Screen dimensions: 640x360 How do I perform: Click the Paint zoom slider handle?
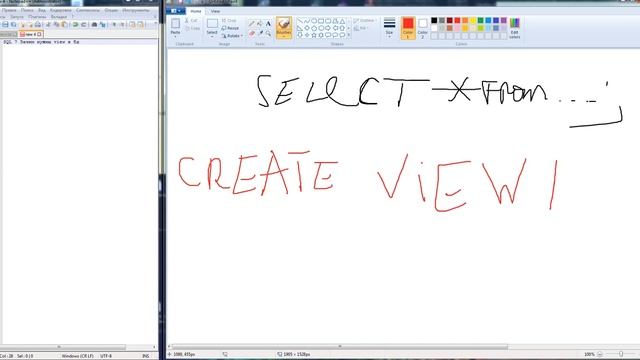click(x=621, y=354)
